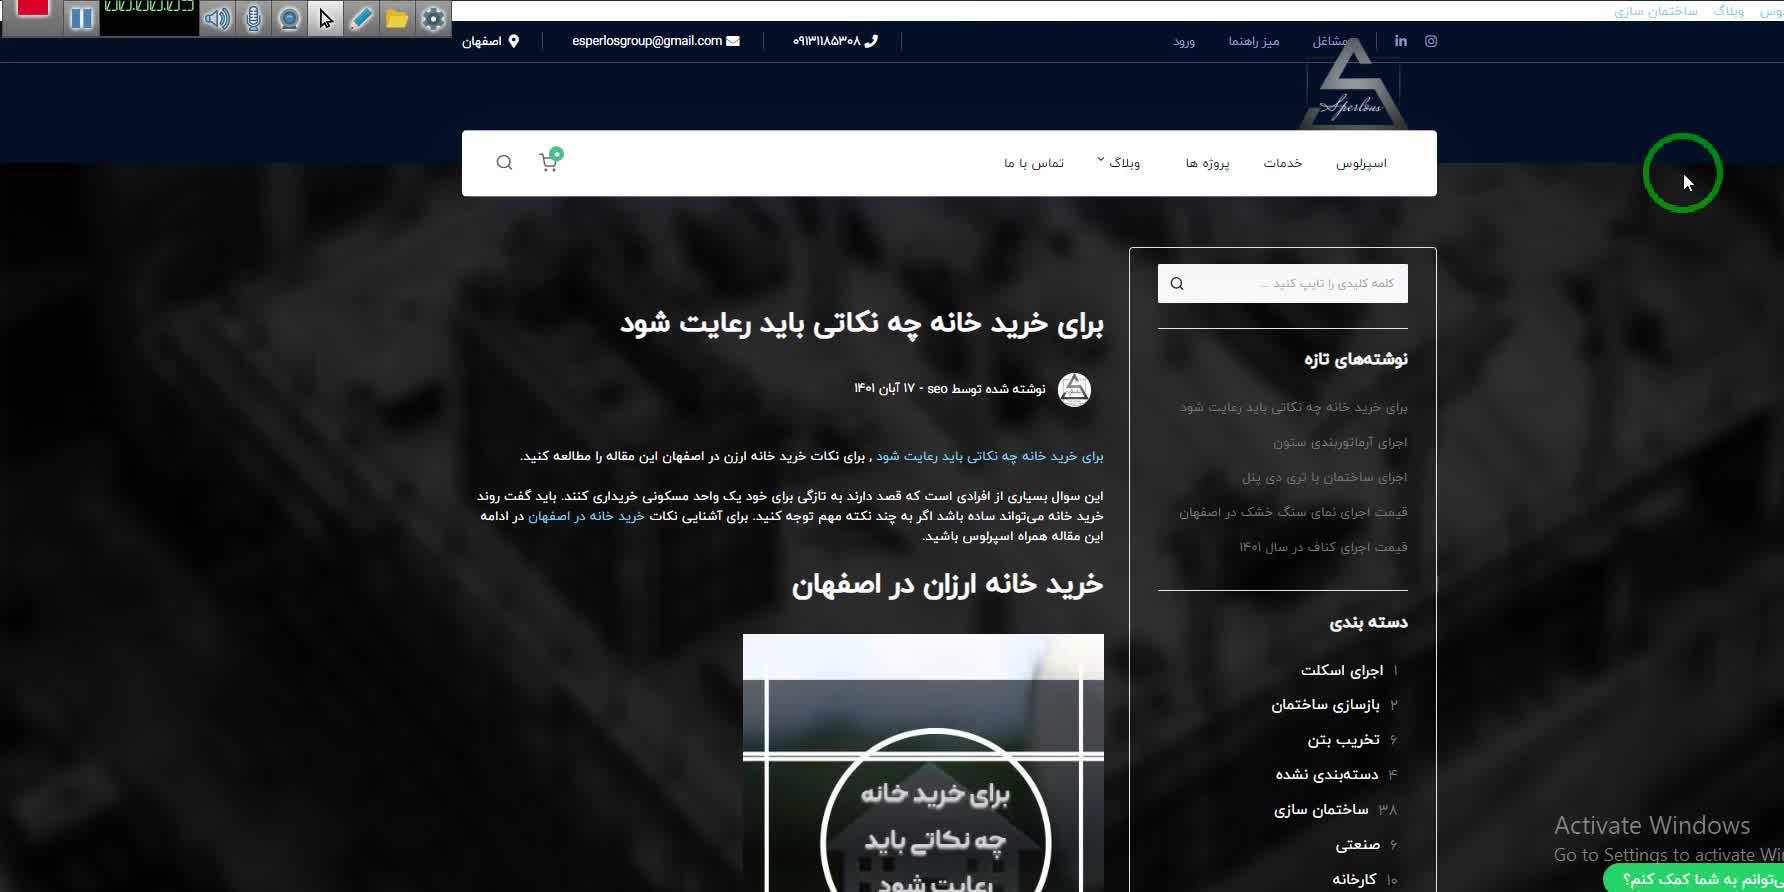The image size is (1784, 892).
Task: Open the پروژه ها menu item
Action: 1208,163
